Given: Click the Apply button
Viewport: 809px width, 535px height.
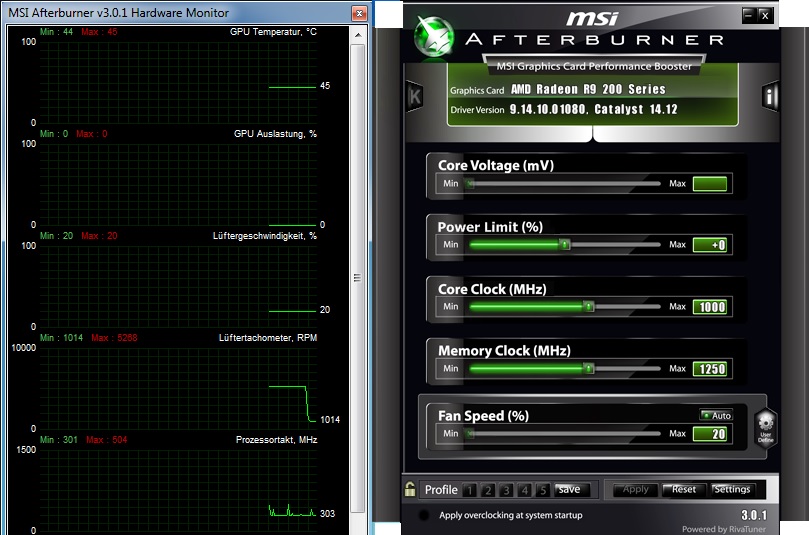Looking at the screenshot, I should pyautogui.click(x=635, y=490).
